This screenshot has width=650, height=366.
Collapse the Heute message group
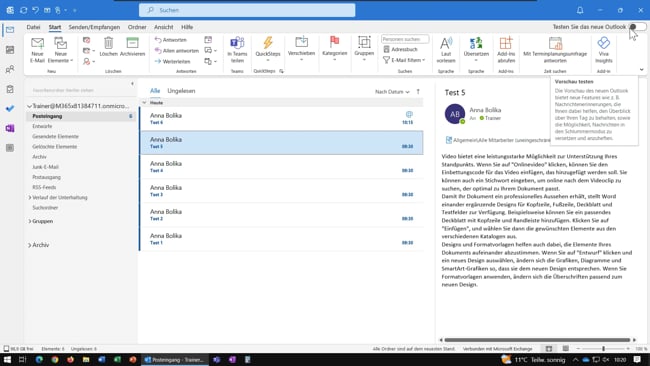144,102
